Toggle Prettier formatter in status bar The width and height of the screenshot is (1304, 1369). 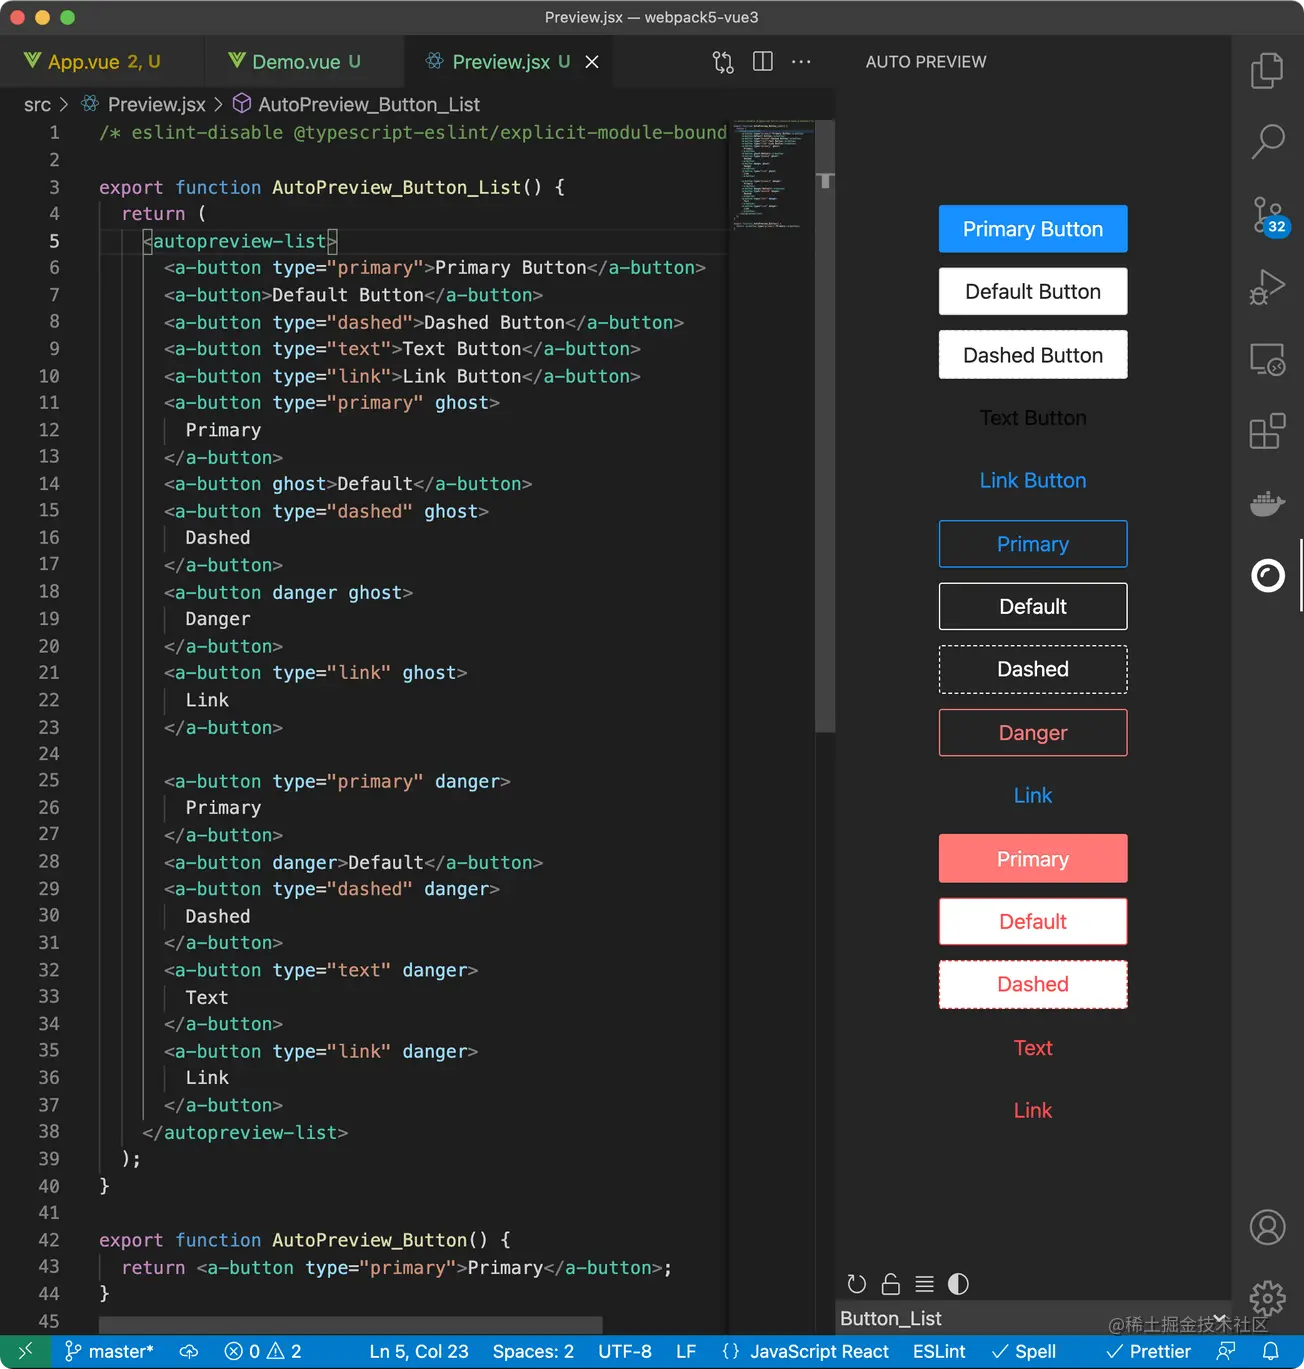(x=1148, y=1352)
